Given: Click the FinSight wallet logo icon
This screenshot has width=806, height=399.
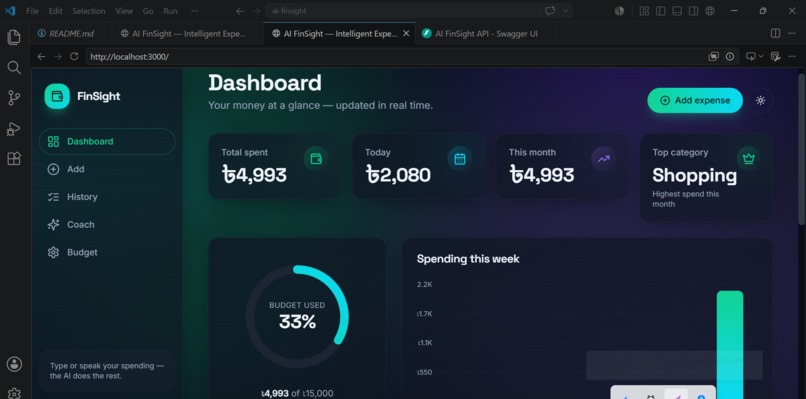Looking at the screenshot, I should tap(57, 96).
